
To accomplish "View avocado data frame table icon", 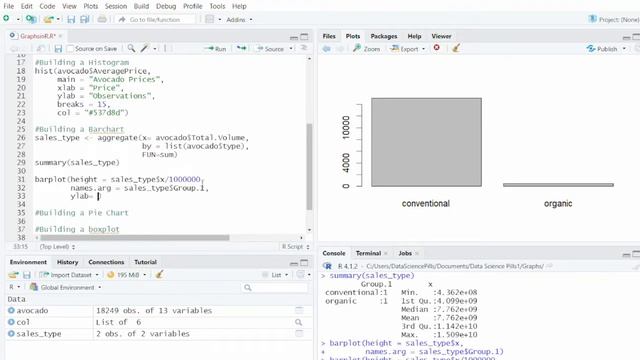I will [299, 311].
